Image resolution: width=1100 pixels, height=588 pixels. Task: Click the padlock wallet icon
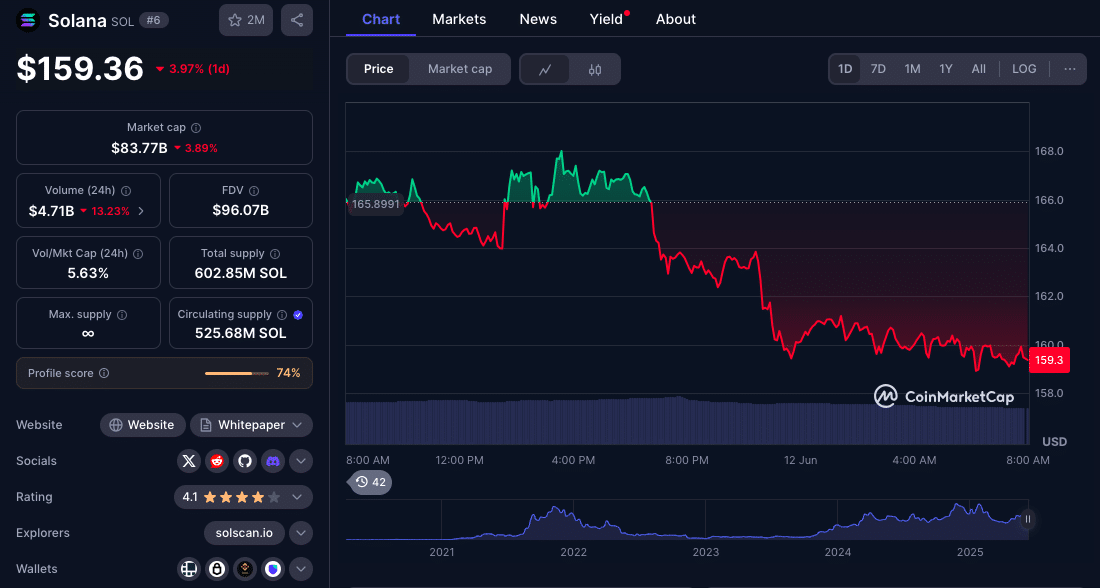[217, 569]
